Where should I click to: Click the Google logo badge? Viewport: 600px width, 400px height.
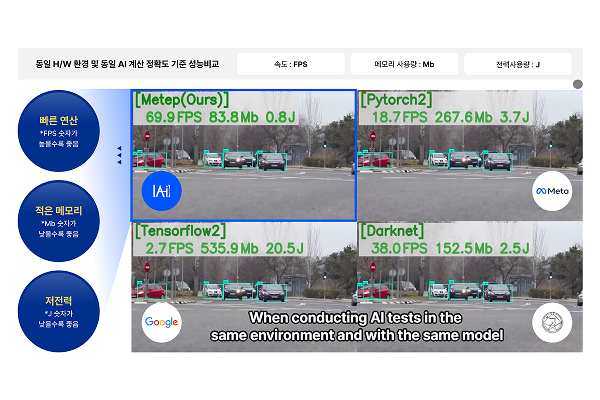(x=161, y=322)
